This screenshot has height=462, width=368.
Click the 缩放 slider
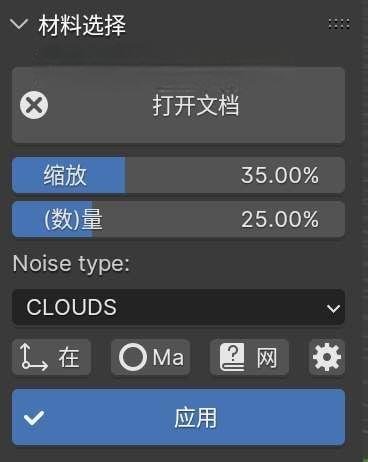(178, 175)
